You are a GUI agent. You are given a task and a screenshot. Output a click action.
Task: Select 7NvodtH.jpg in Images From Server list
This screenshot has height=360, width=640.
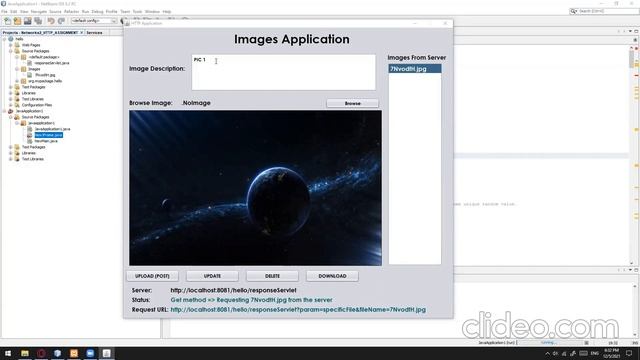click(415, 69)
